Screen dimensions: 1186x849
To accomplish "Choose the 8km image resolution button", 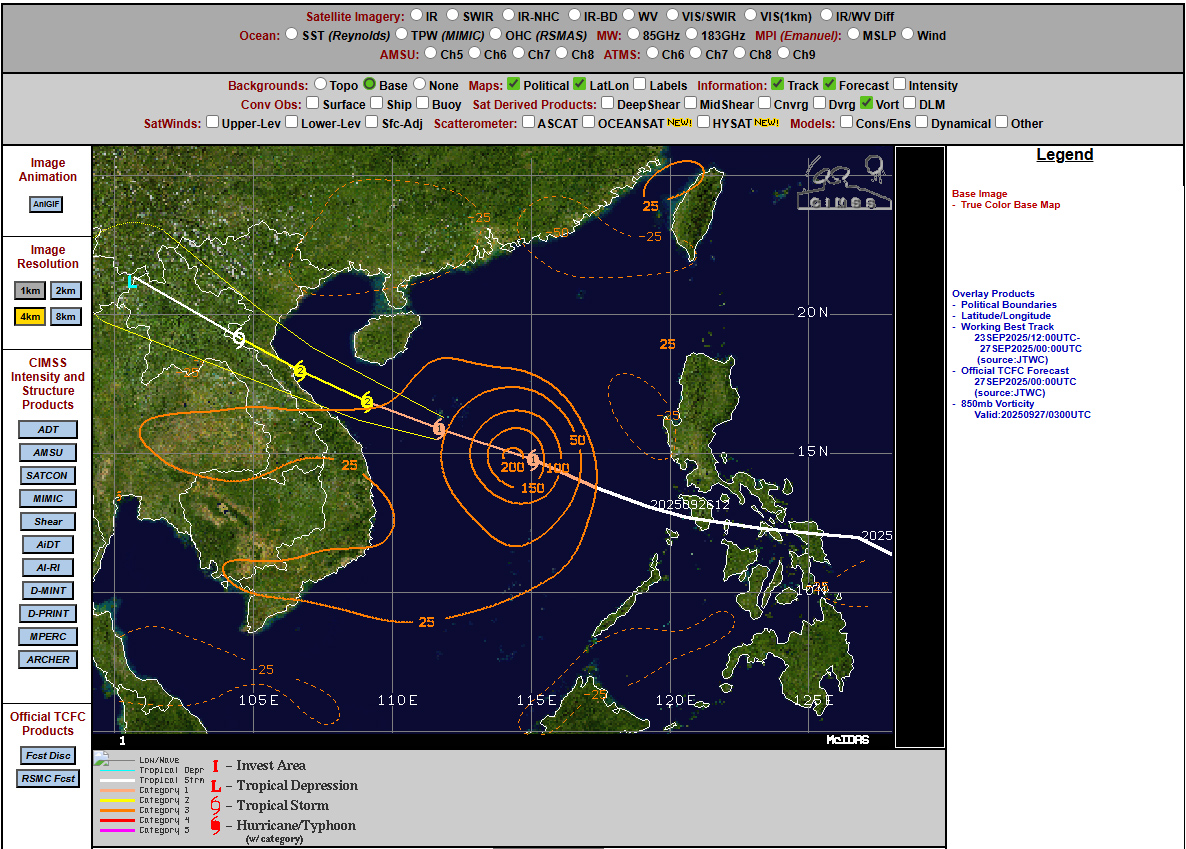I will [65, 316].
